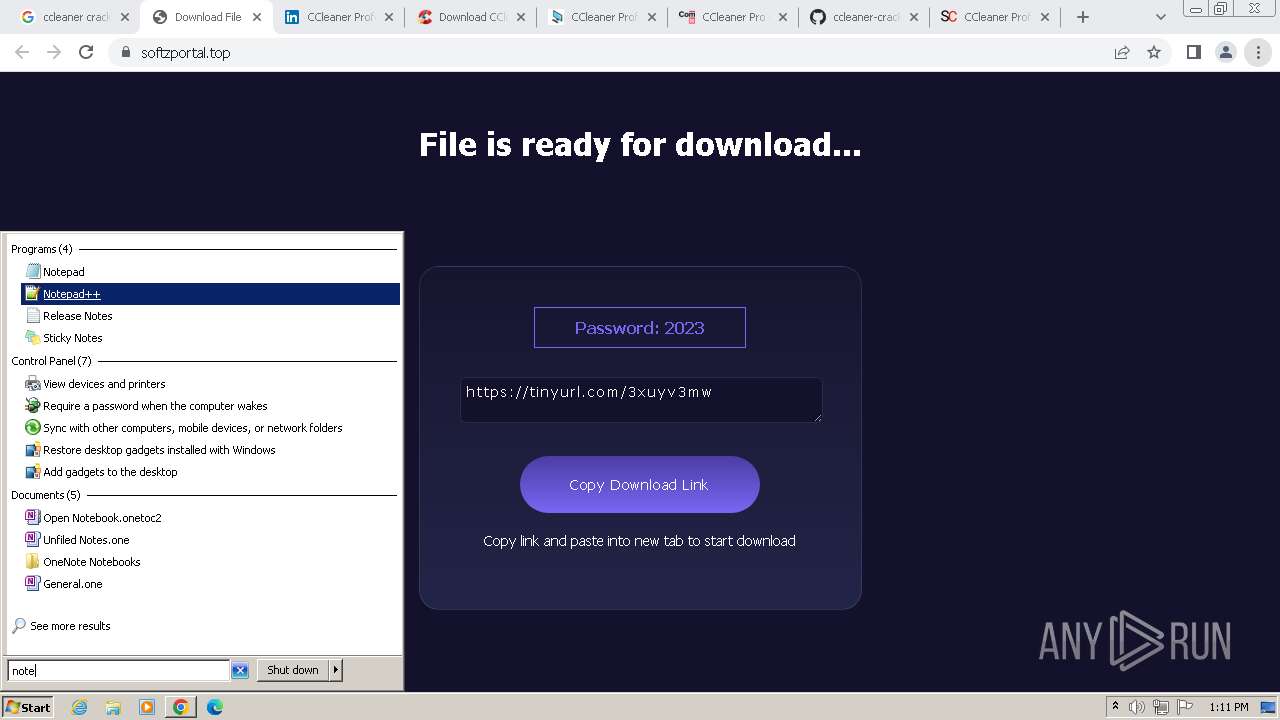Open Internet Explorer from taskbar
1280x720 pixels.
pyautogui.click(x=79, y=707)
